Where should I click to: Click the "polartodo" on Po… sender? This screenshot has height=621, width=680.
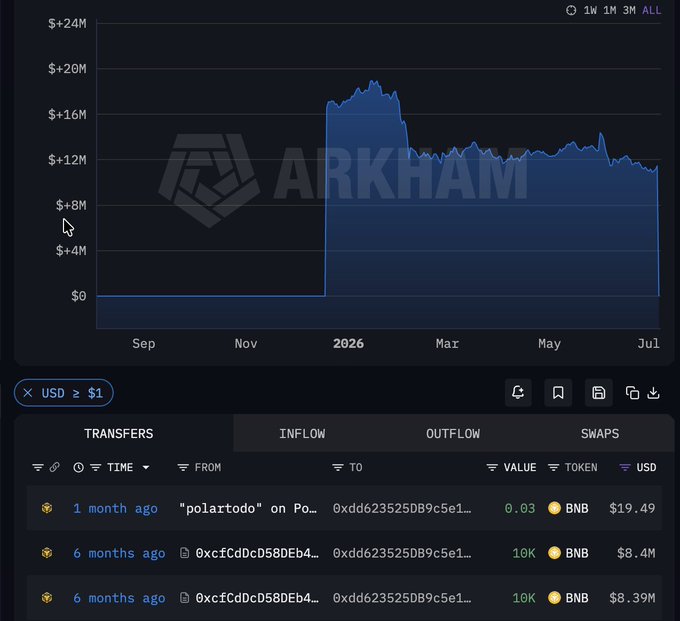[x=248, y=508]
